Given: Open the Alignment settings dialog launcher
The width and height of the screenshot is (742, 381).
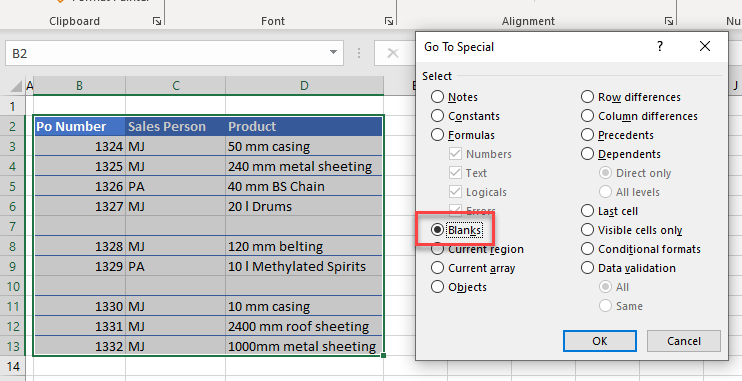Looking at the screenshot, I should (x=669, y=21).
